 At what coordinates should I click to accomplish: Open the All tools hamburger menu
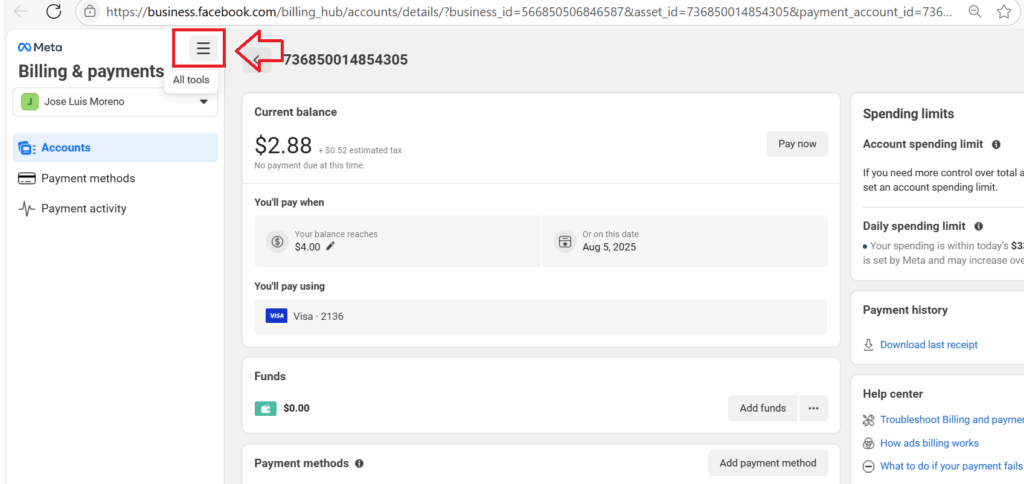click(203, 48)
